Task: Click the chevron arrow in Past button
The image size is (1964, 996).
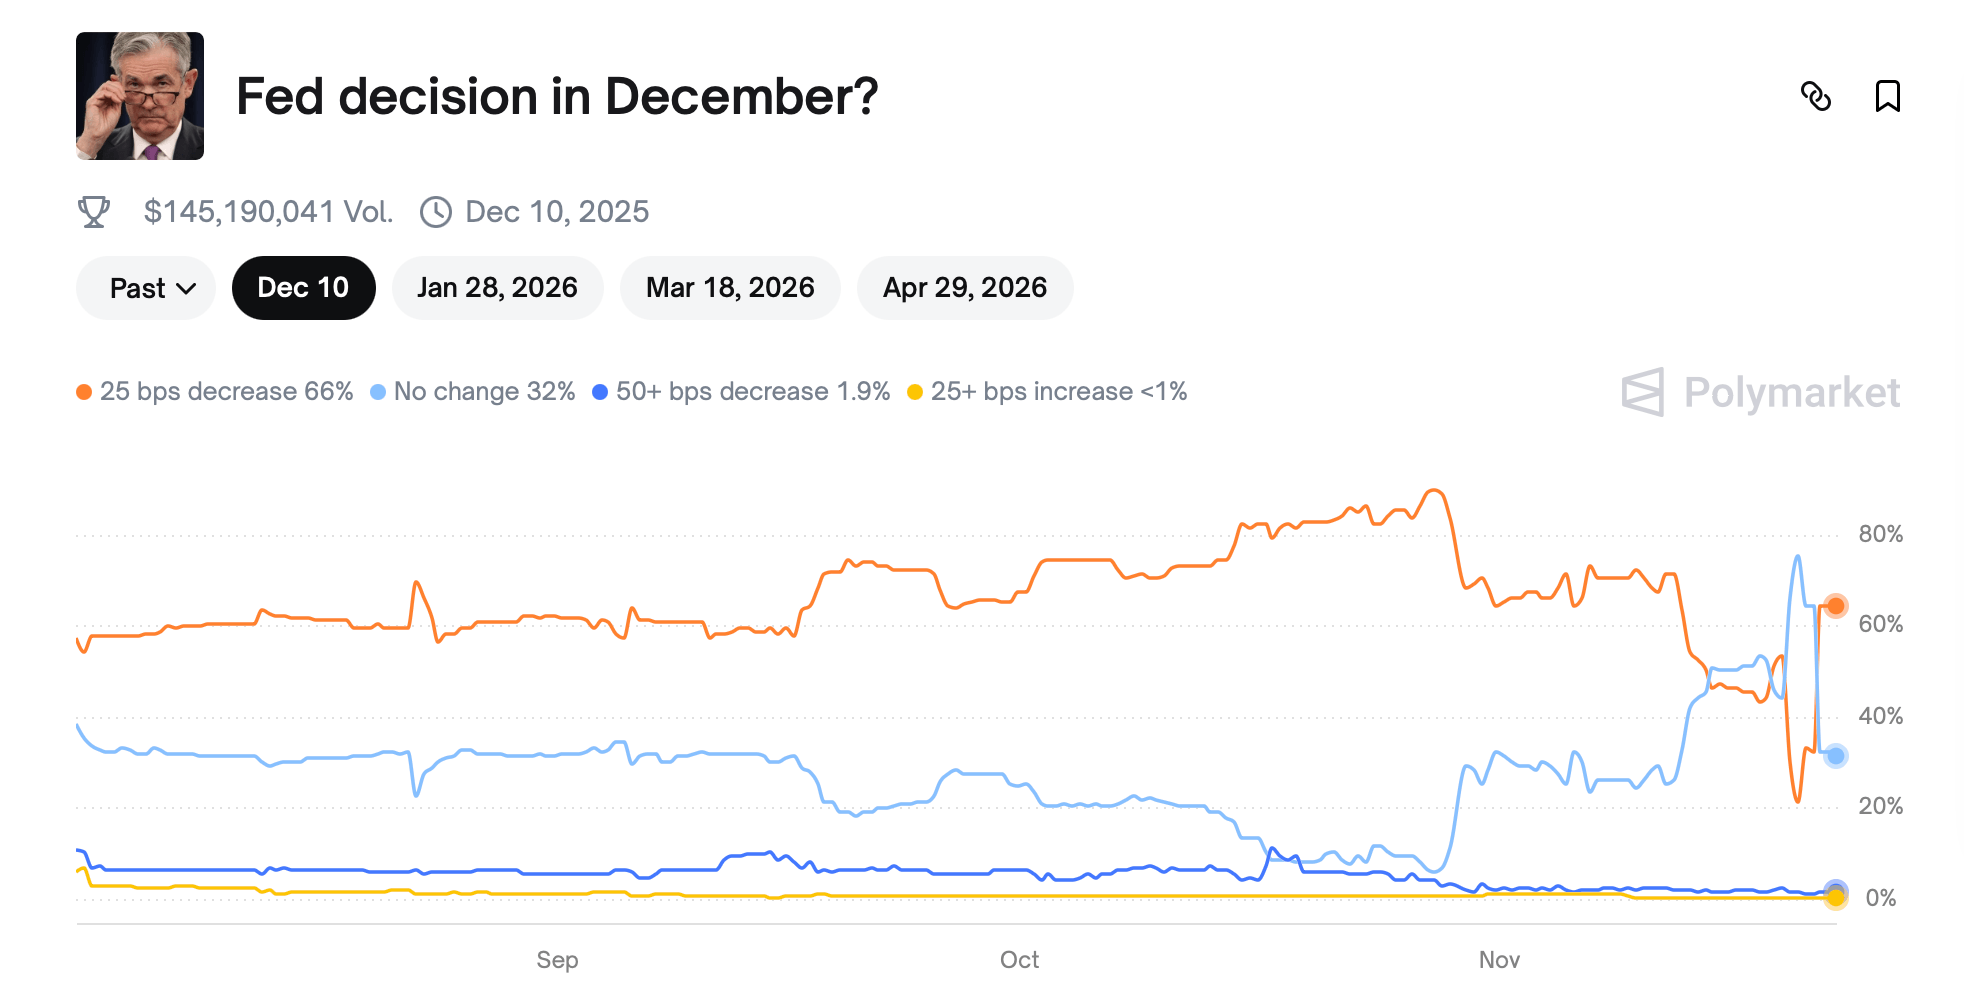Action: 186,289
